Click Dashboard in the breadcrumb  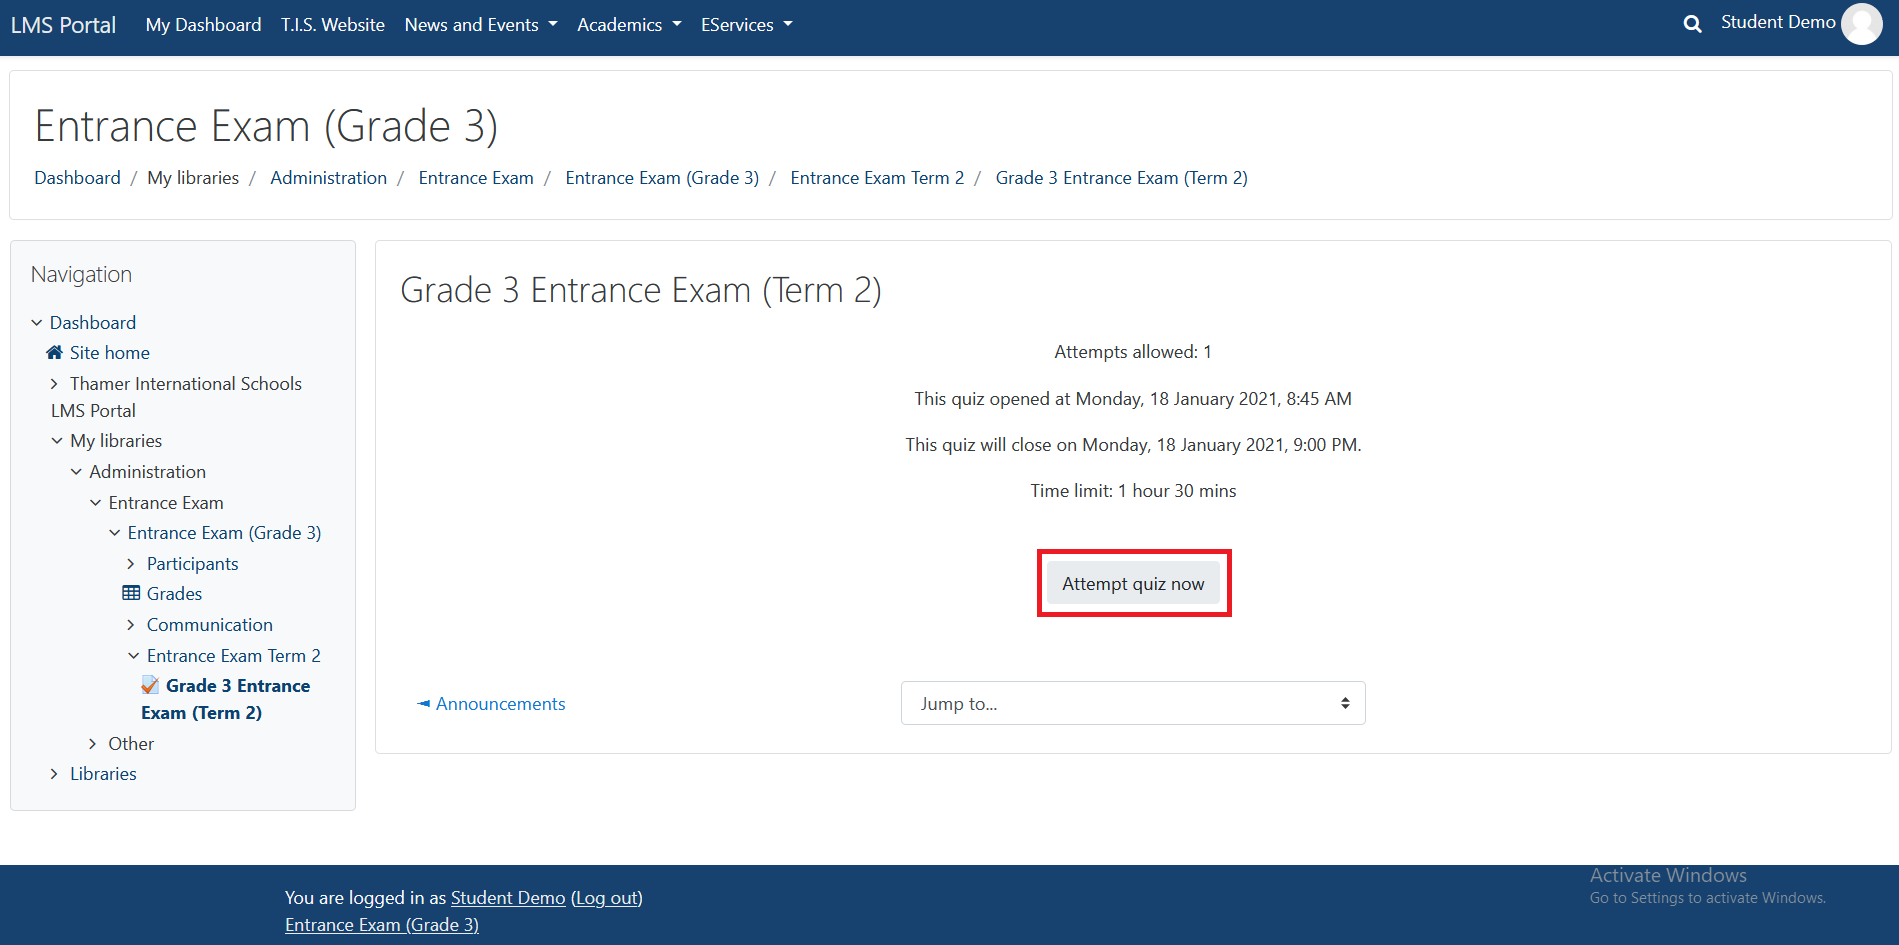click(77, 177)
